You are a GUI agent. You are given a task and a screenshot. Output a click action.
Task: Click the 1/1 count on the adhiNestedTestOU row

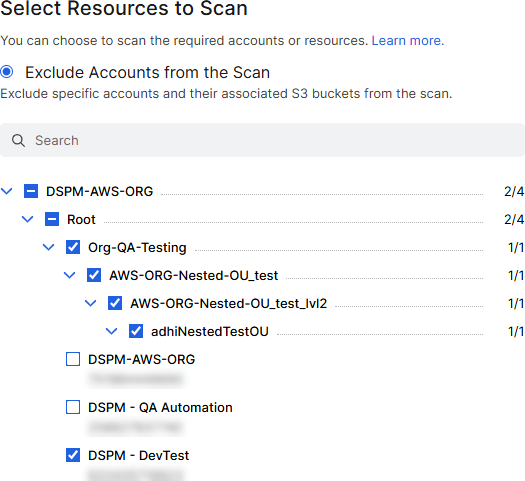click(516, 332)
